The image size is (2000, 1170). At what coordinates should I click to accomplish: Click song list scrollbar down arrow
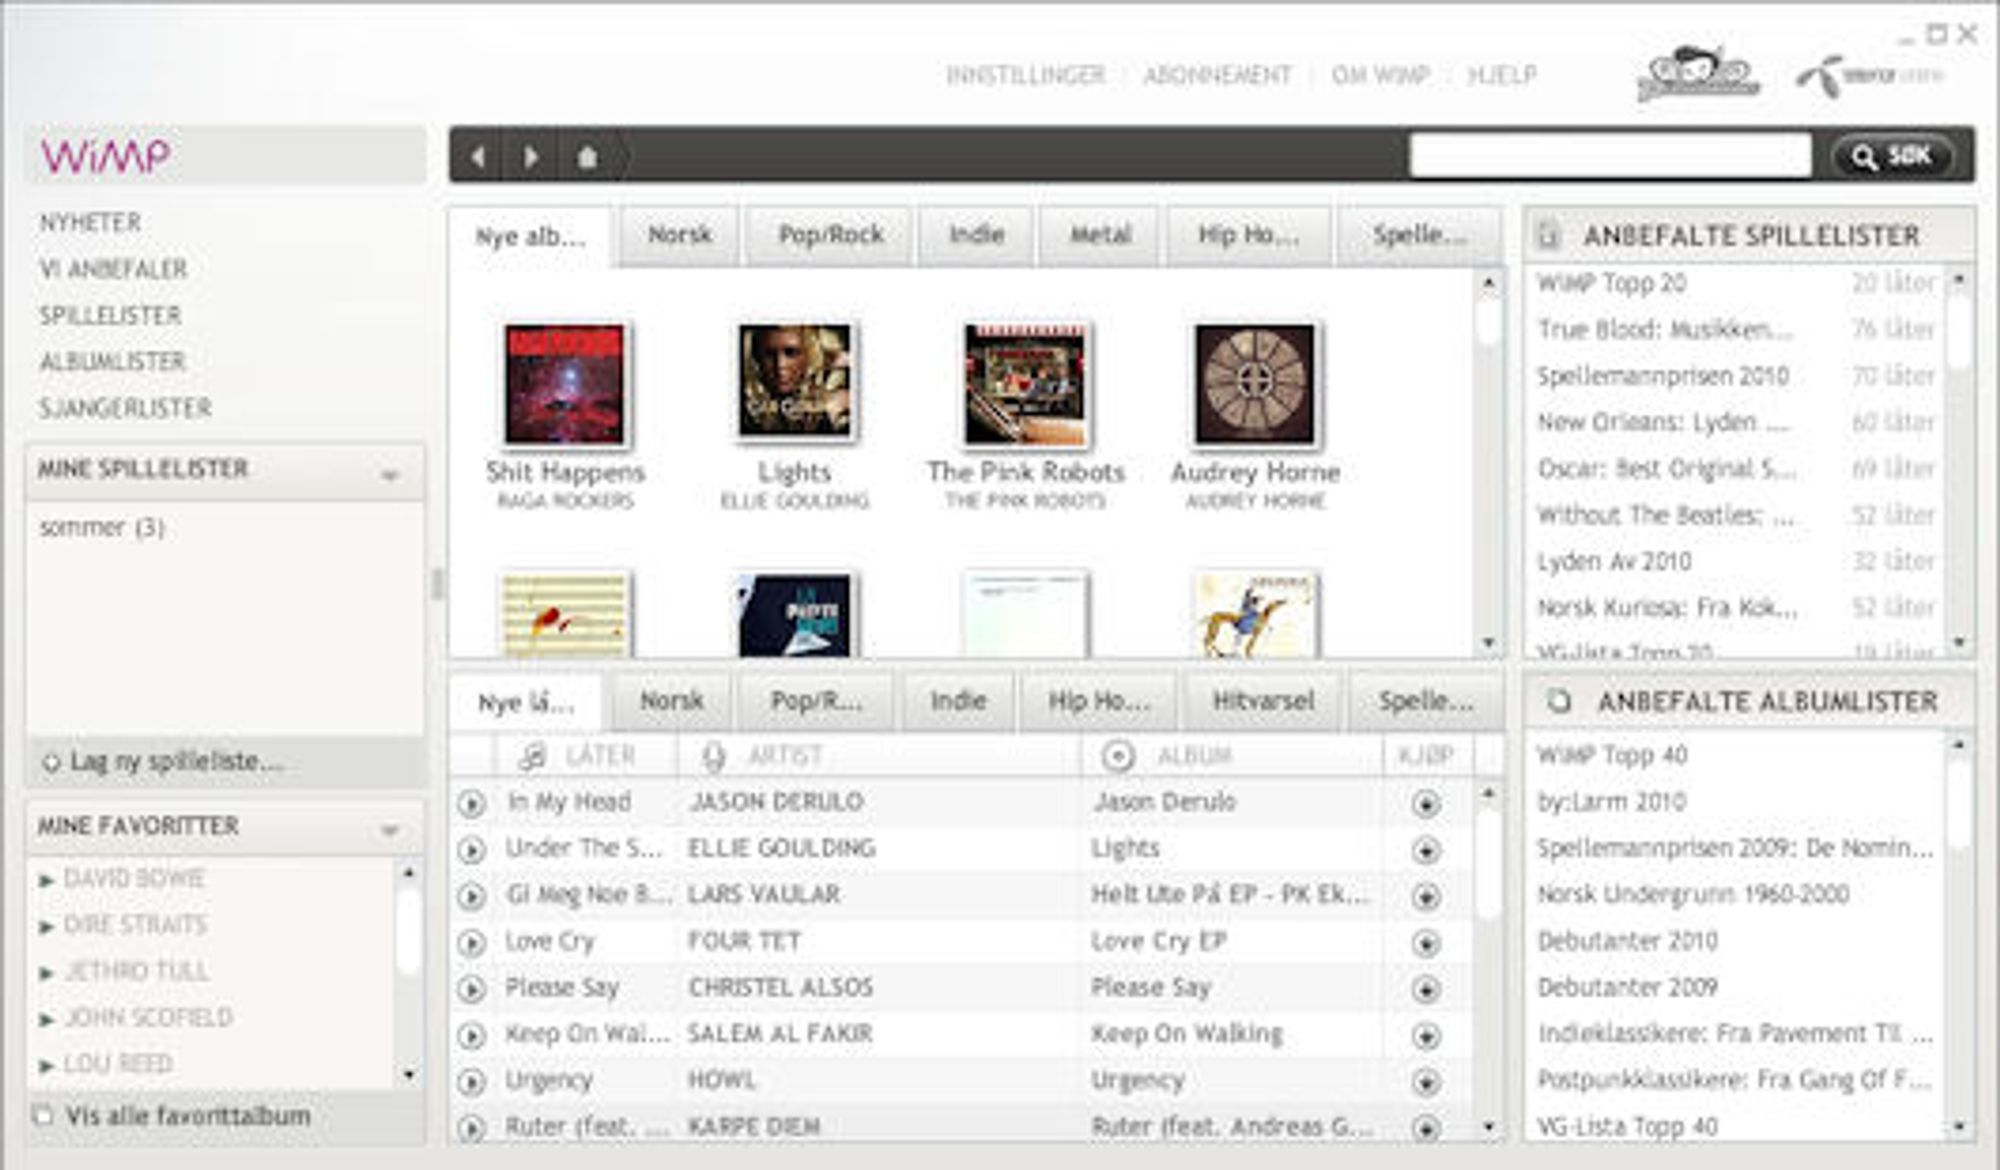[x=1489, y=1128]
